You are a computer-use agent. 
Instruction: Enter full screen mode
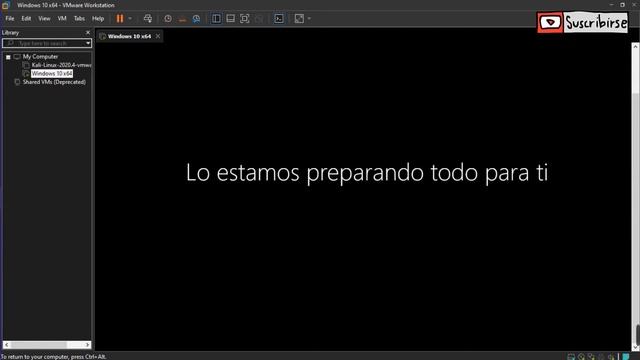pyautogui.click(x=244, y=18)
